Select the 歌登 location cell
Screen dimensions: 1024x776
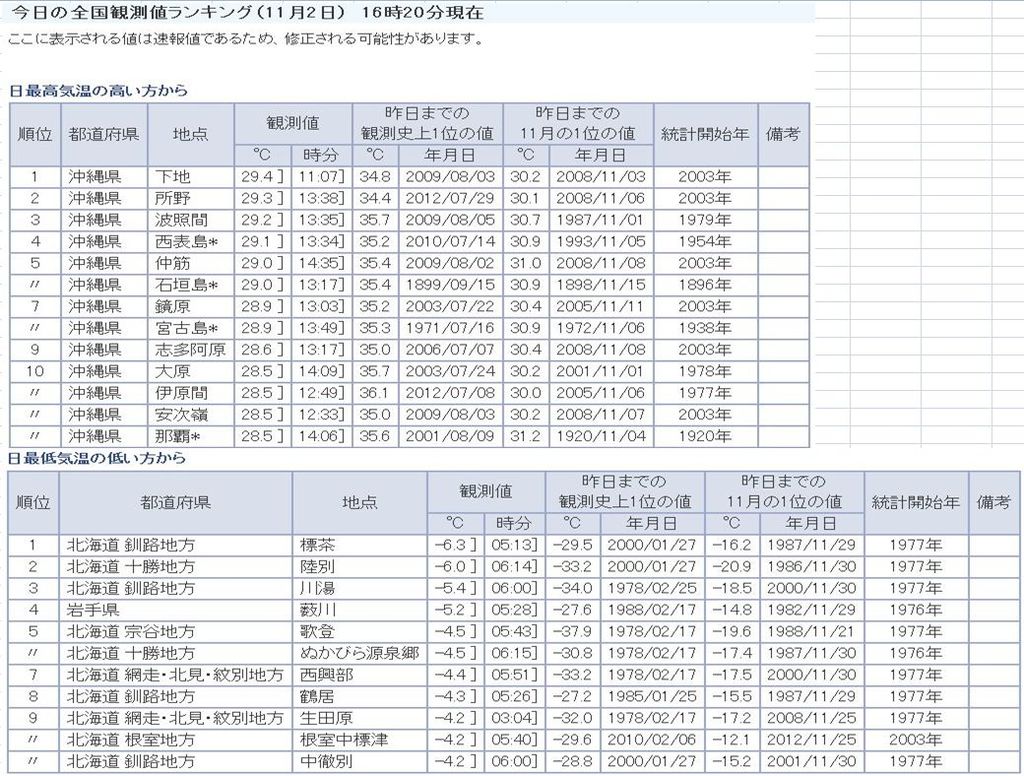pos(359,631)
